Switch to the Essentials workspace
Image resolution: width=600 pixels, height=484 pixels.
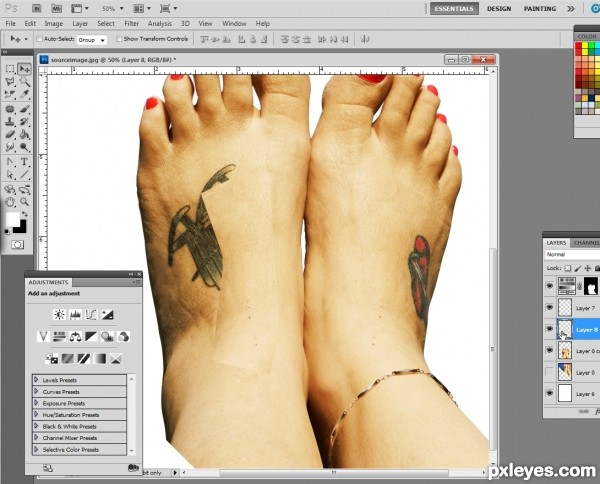(x=454, y=8)
